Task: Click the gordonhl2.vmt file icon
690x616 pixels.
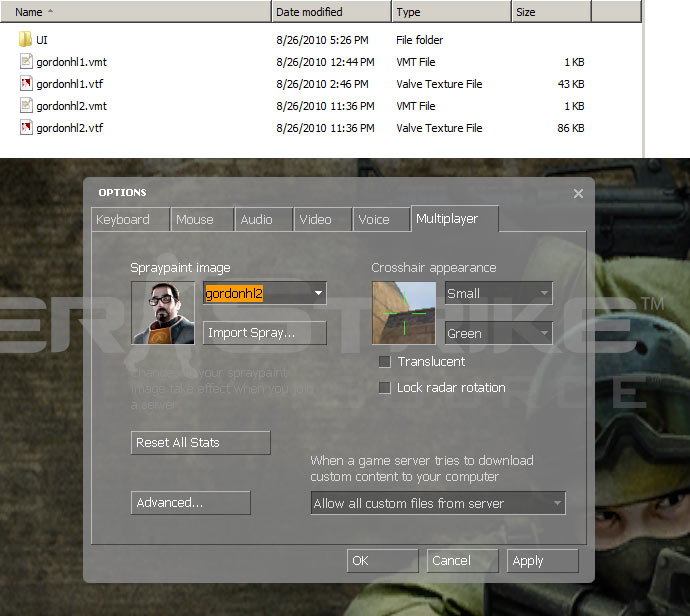Action: (x=25, y=106)
